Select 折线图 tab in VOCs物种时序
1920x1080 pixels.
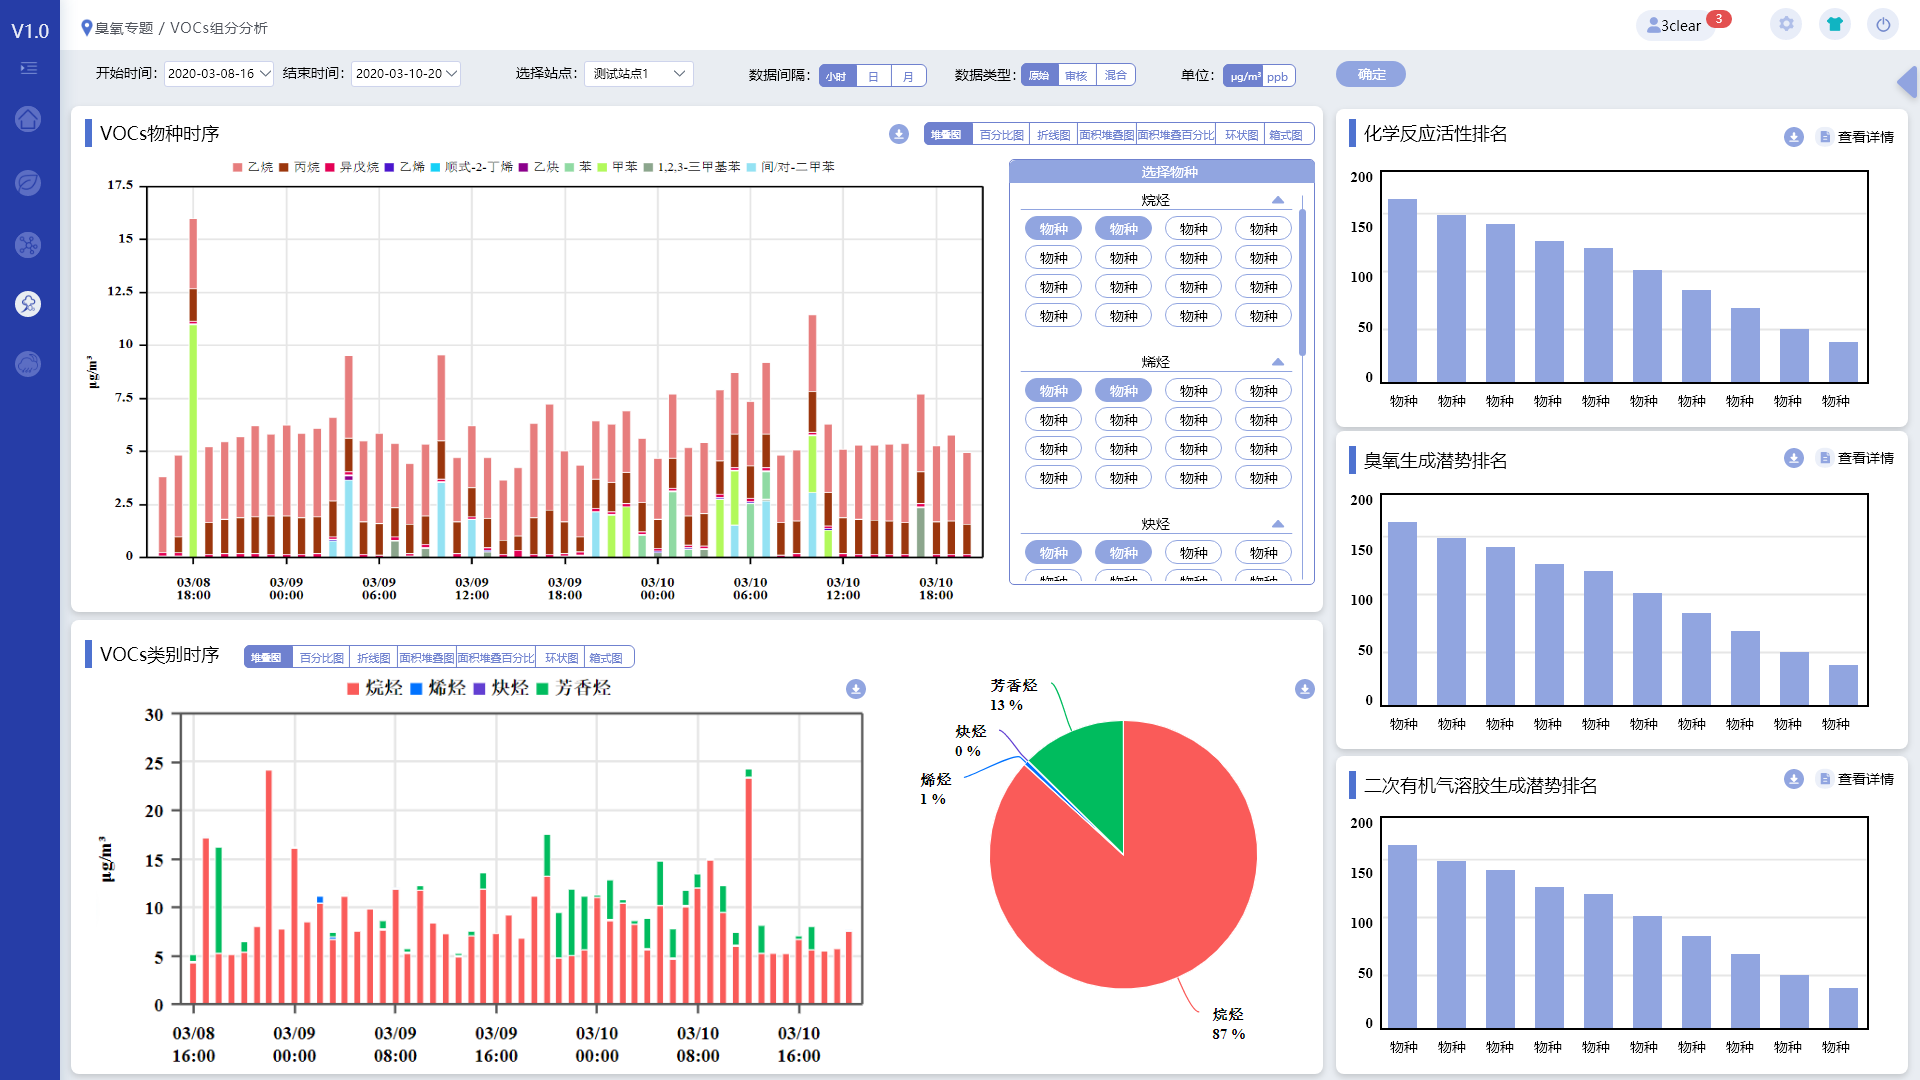point(1053,135)
